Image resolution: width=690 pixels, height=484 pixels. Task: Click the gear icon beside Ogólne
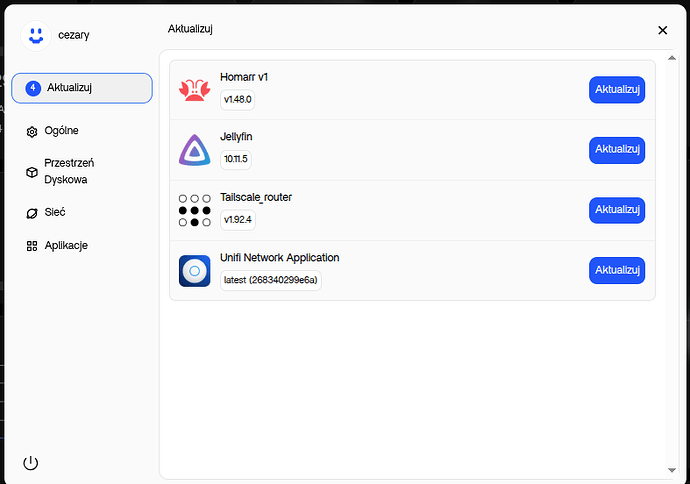pos(32,131)
